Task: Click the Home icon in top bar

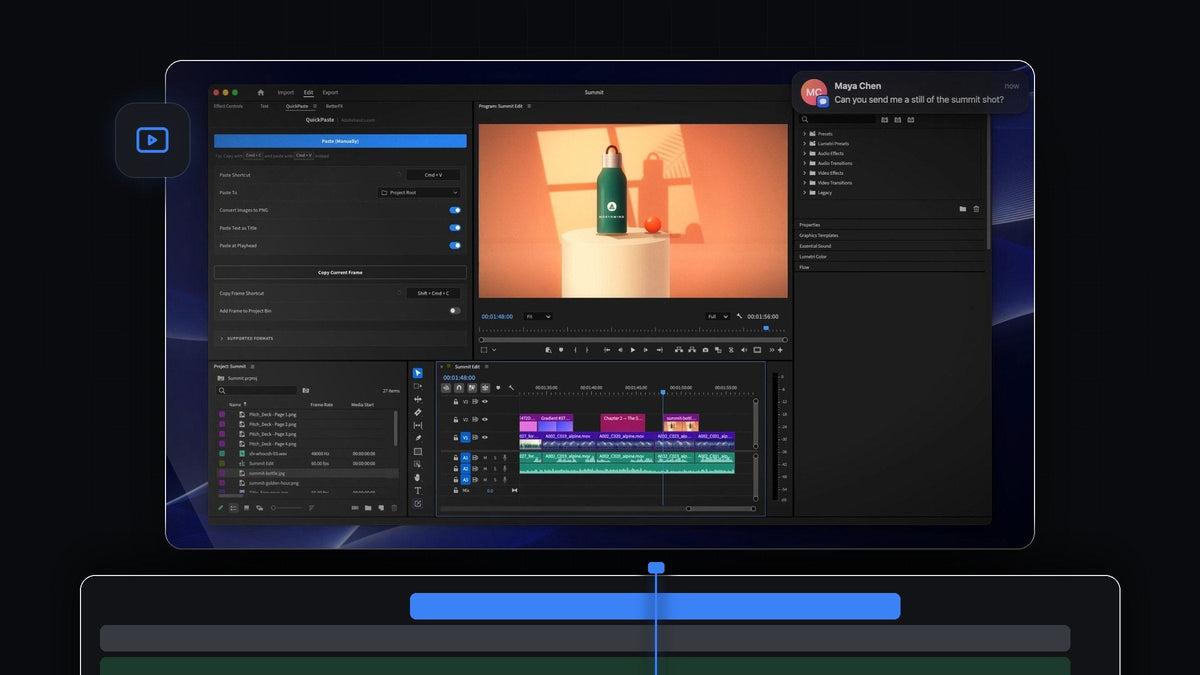Action: click(x=261, y=92)
